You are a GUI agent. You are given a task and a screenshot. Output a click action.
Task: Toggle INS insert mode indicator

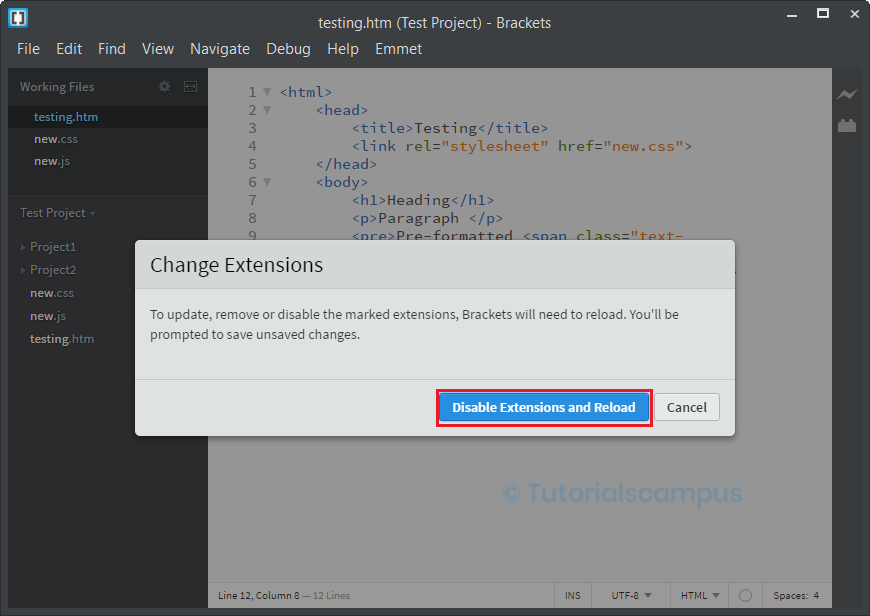pyautogui.click(x=573, y=595)
